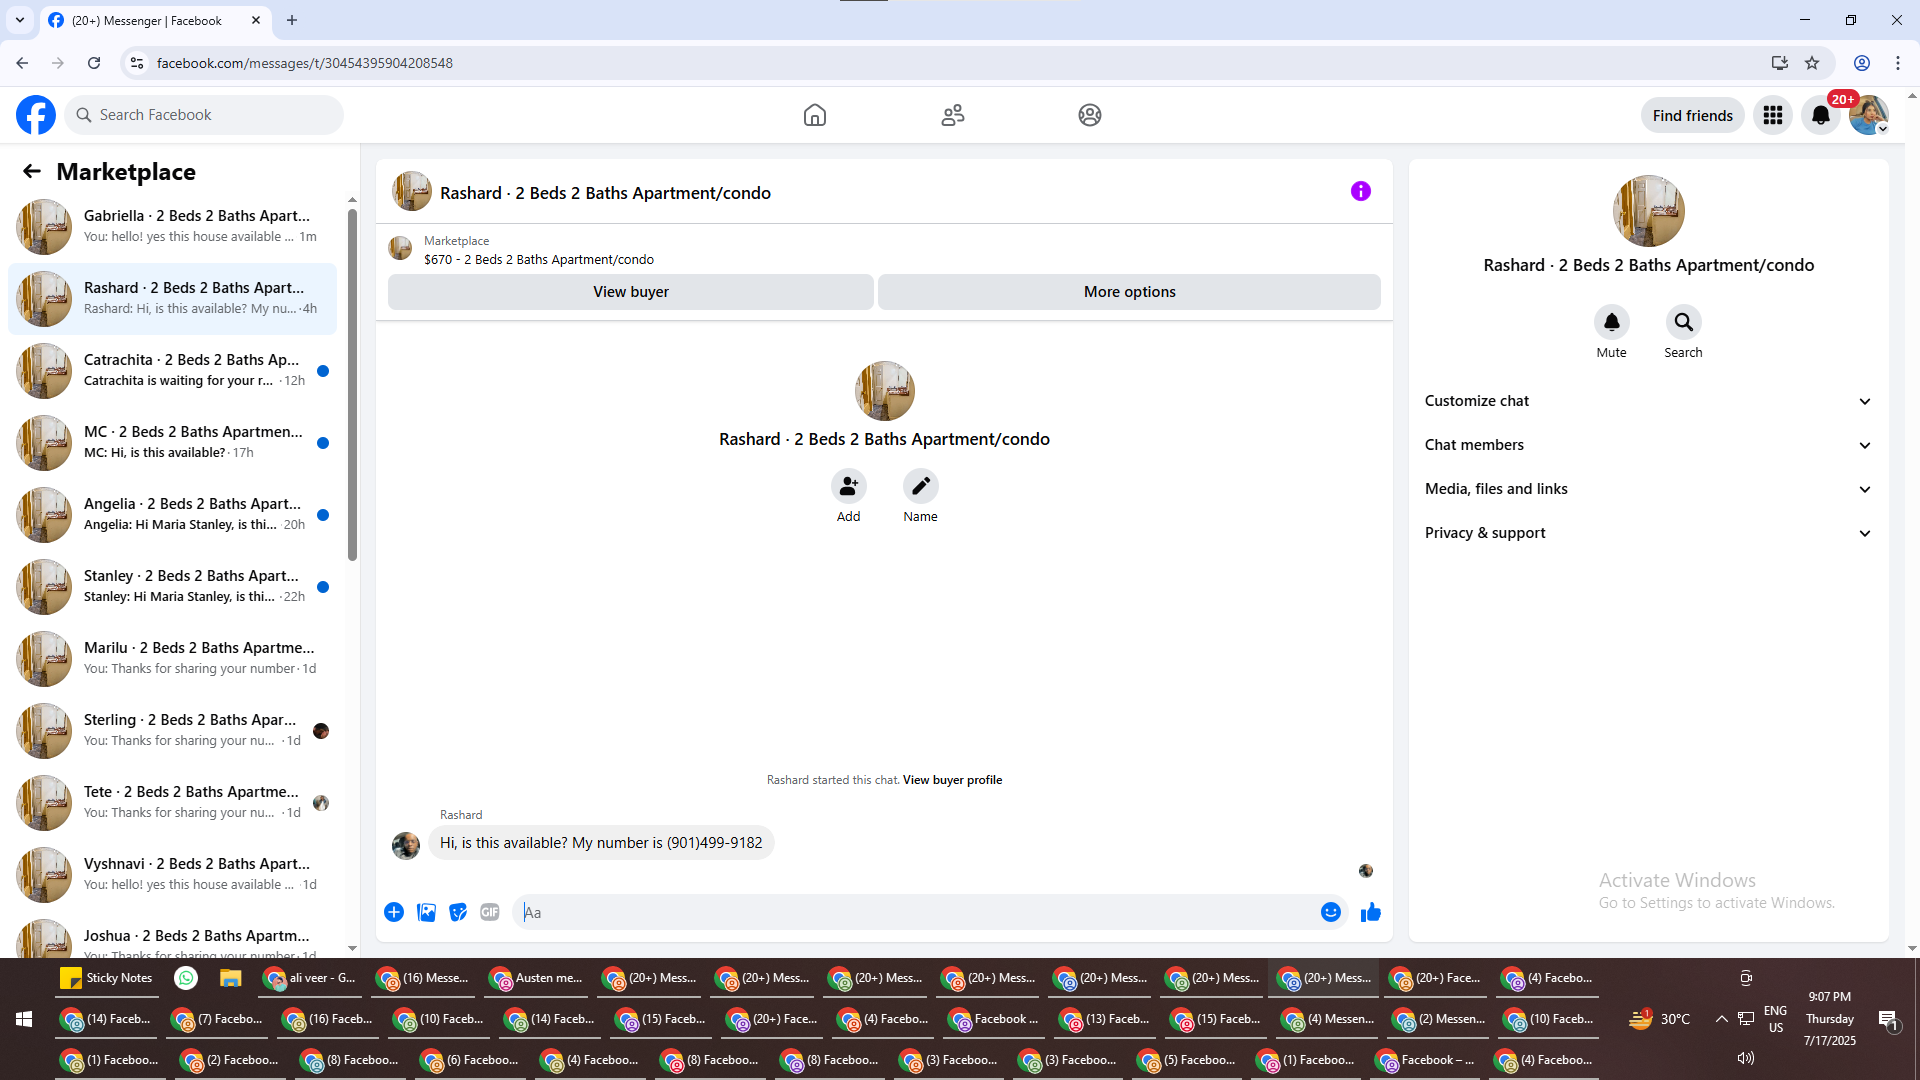Open taskbar clock and date
Image resolution: width=1920 pixels, height=1080 pixels.
pyautogui.click(x=1830, y=1019)
